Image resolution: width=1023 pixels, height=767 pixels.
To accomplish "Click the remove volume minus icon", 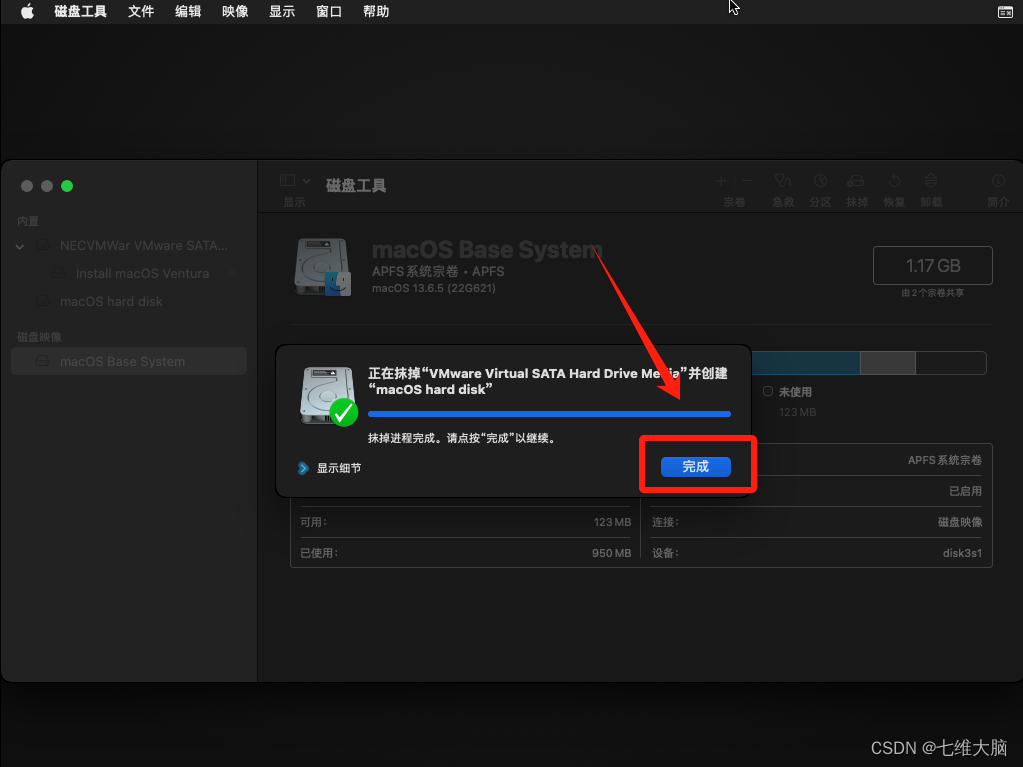I will (747, 181).
